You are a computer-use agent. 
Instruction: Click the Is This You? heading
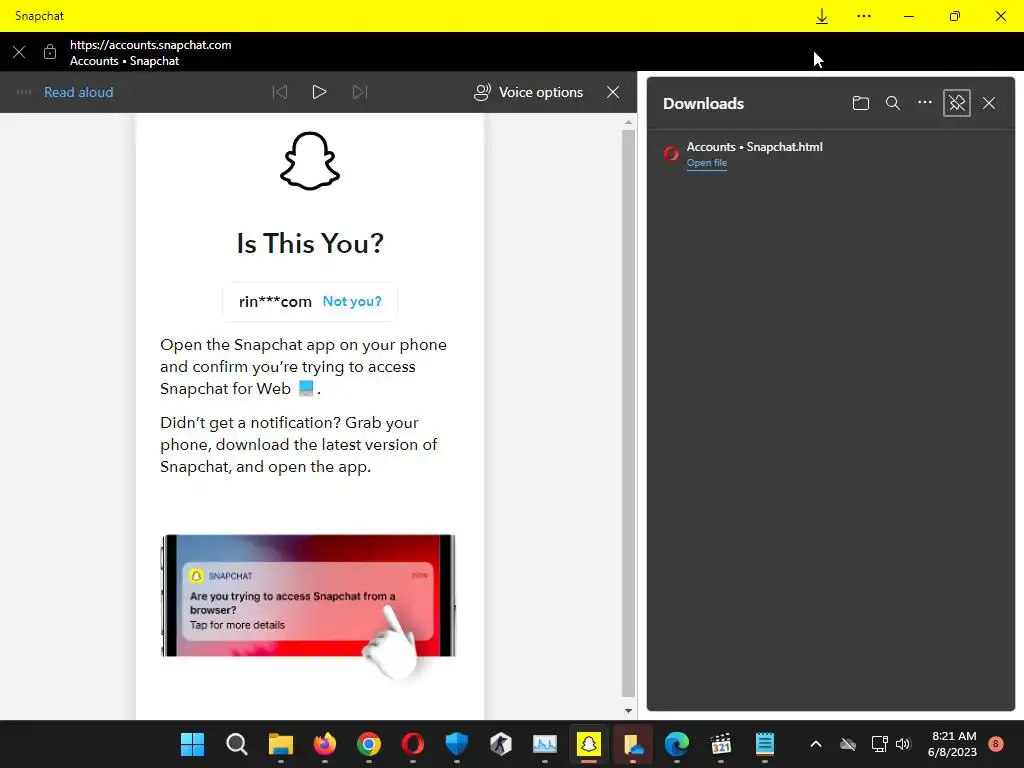tap(310, 244)
